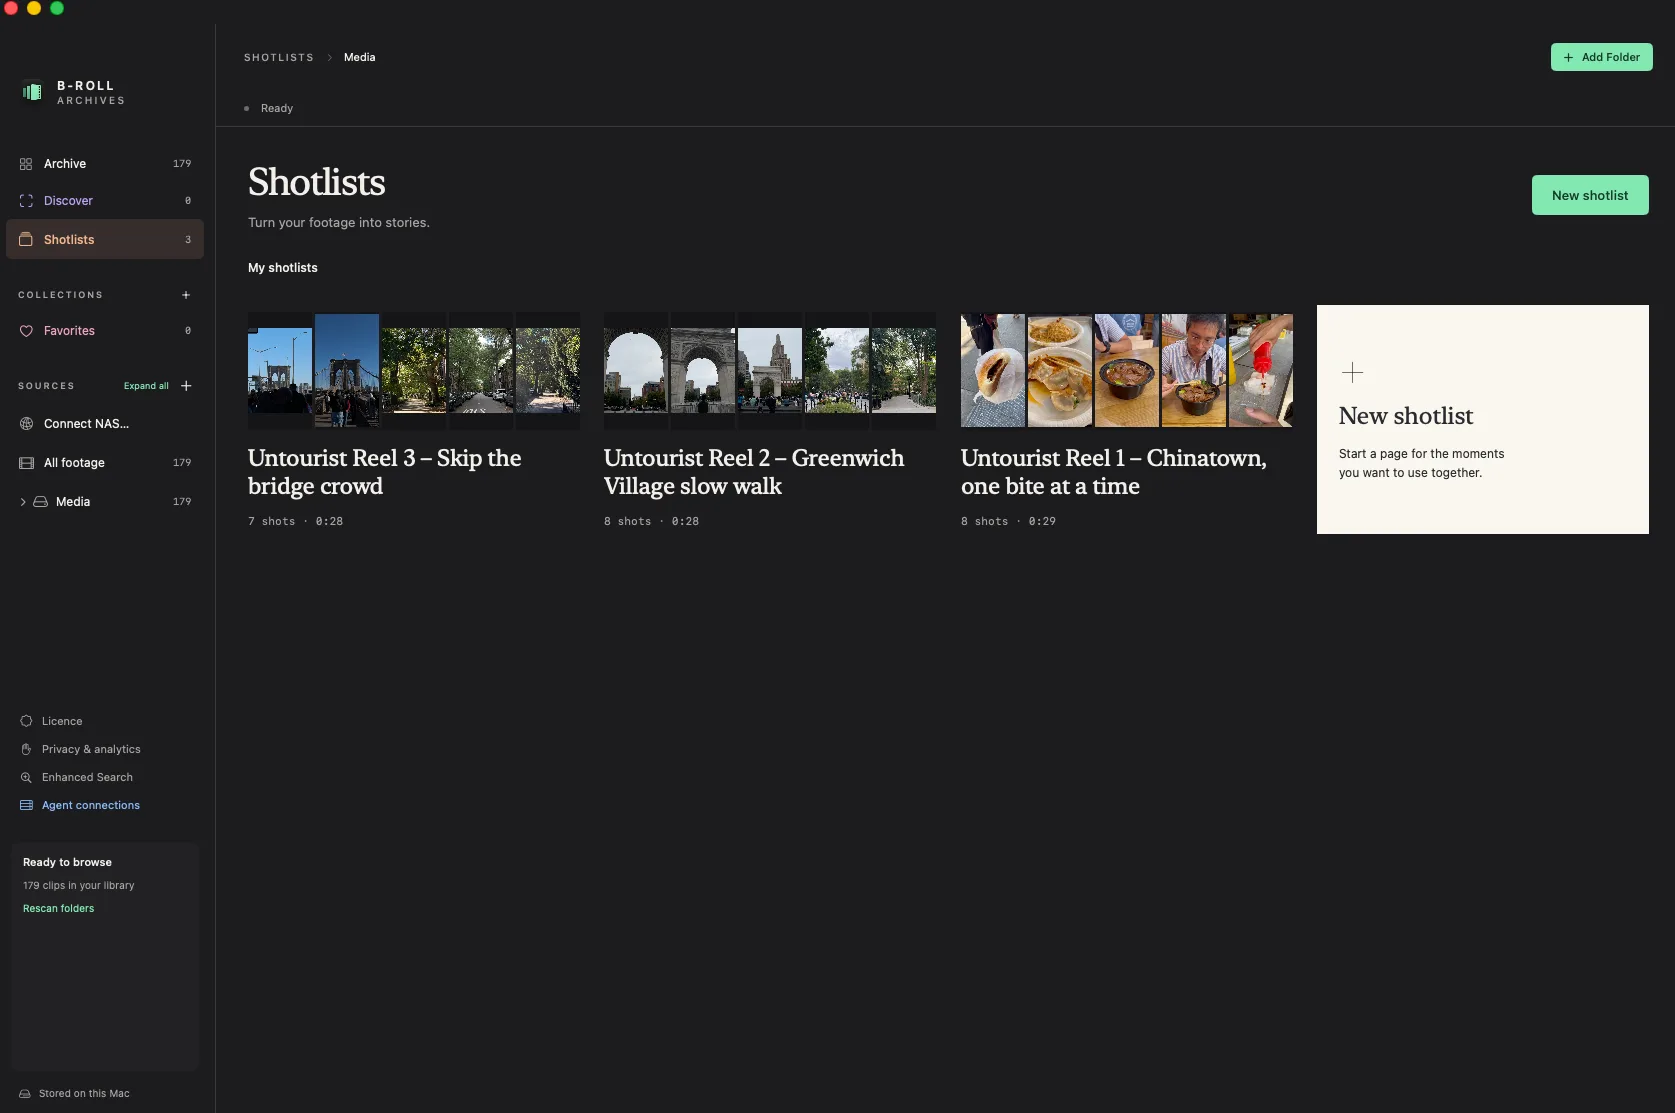Click the Connect NAS globe icon
Screen dimensions: 1675x1113
26,424
